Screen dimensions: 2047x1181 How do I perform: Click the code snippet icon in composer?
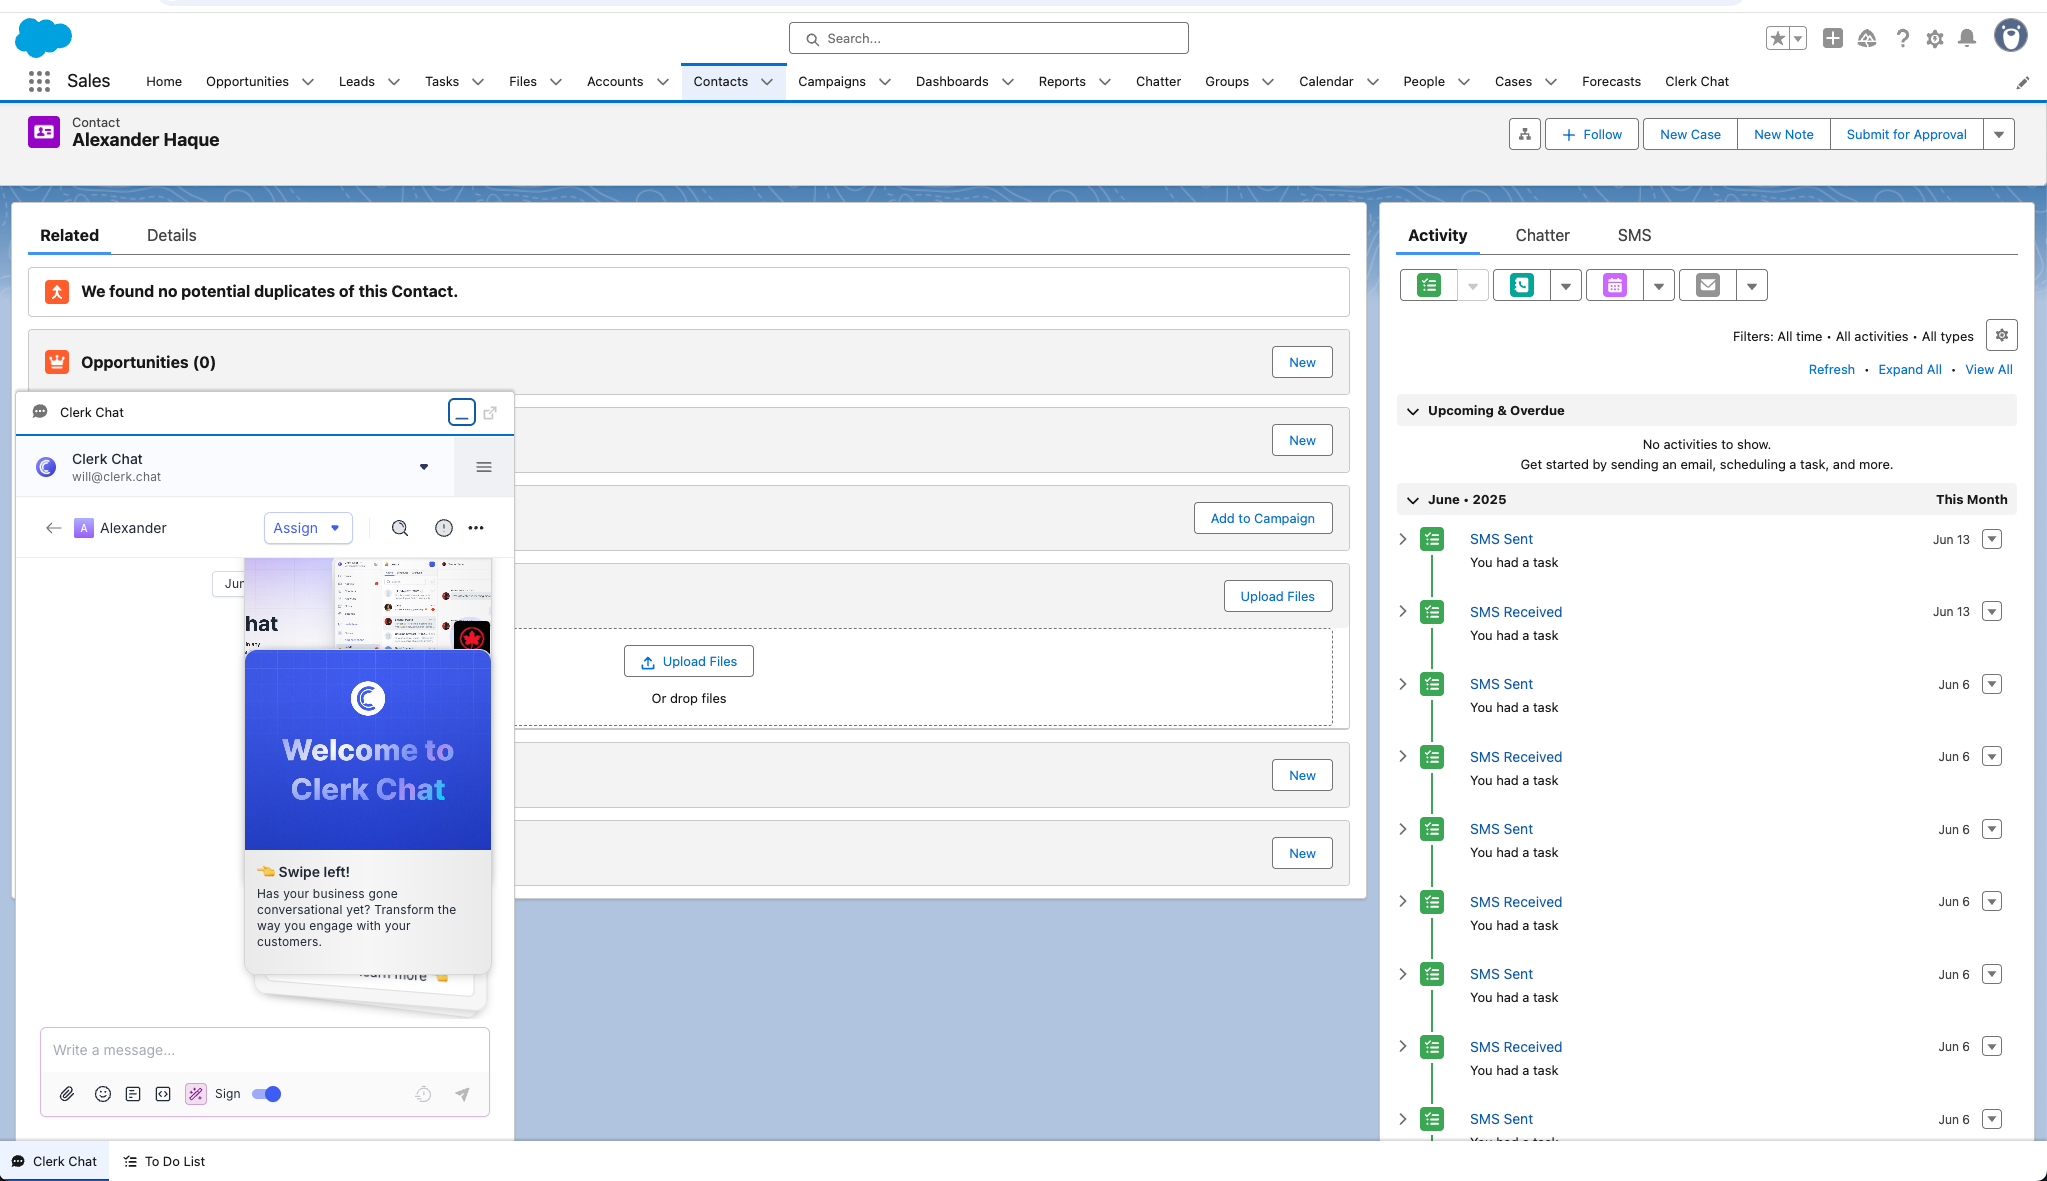pos(163,1094)
